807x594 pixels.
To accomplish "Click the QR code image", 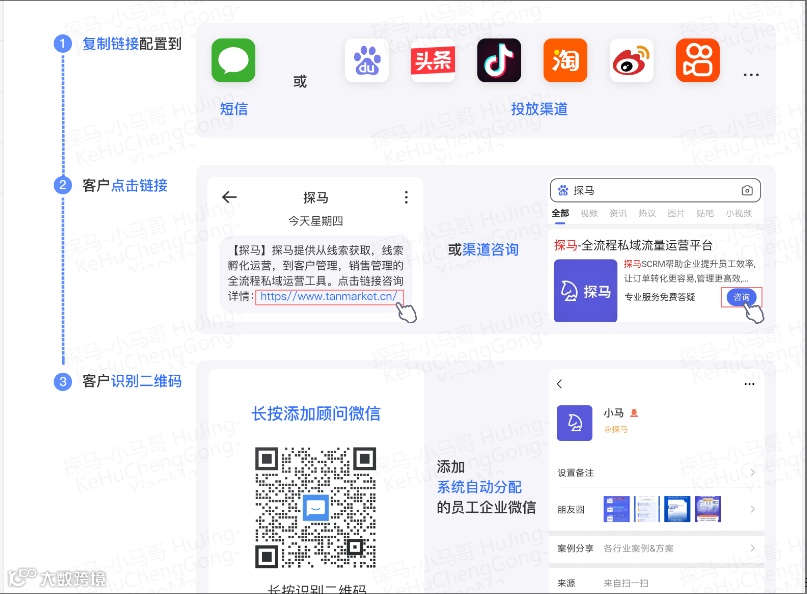I will pyautogui.click(x=315, y=508).
